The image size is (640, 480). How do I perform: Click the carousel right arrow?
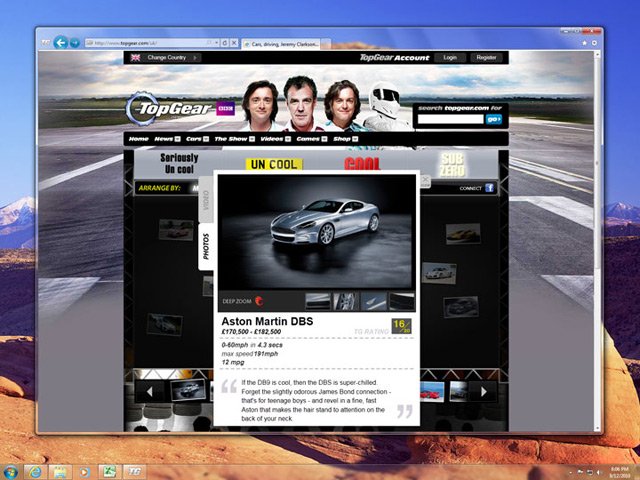pos(483,392)
